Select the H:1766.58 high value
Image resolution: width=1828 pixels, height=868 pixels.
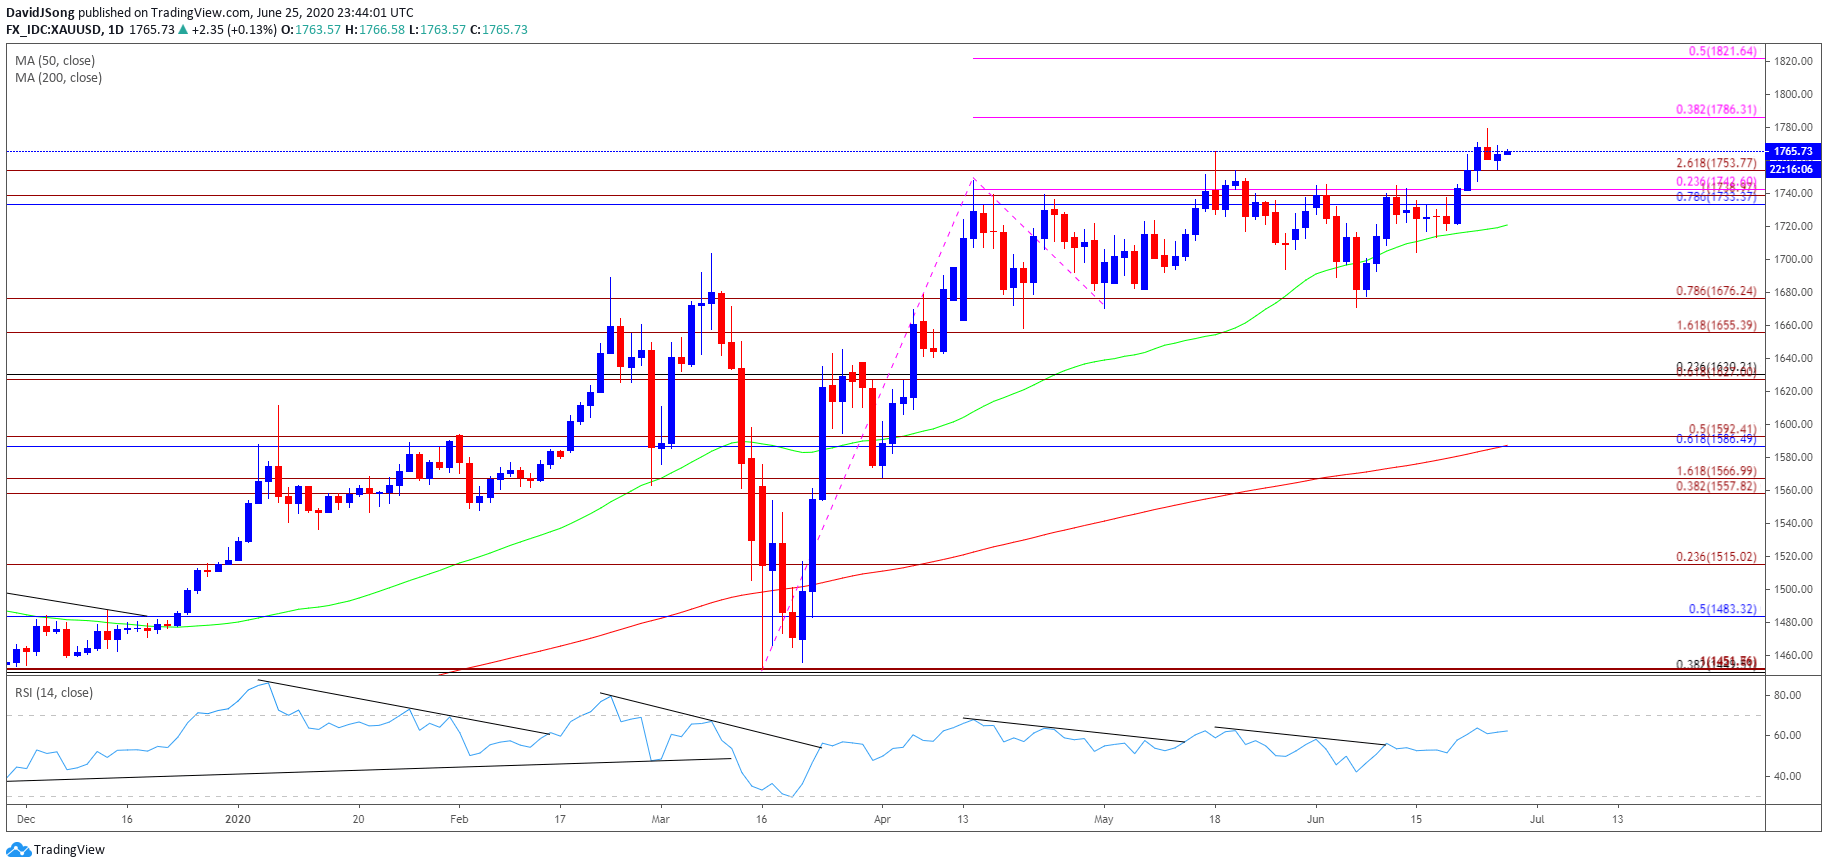pos(375,30)
